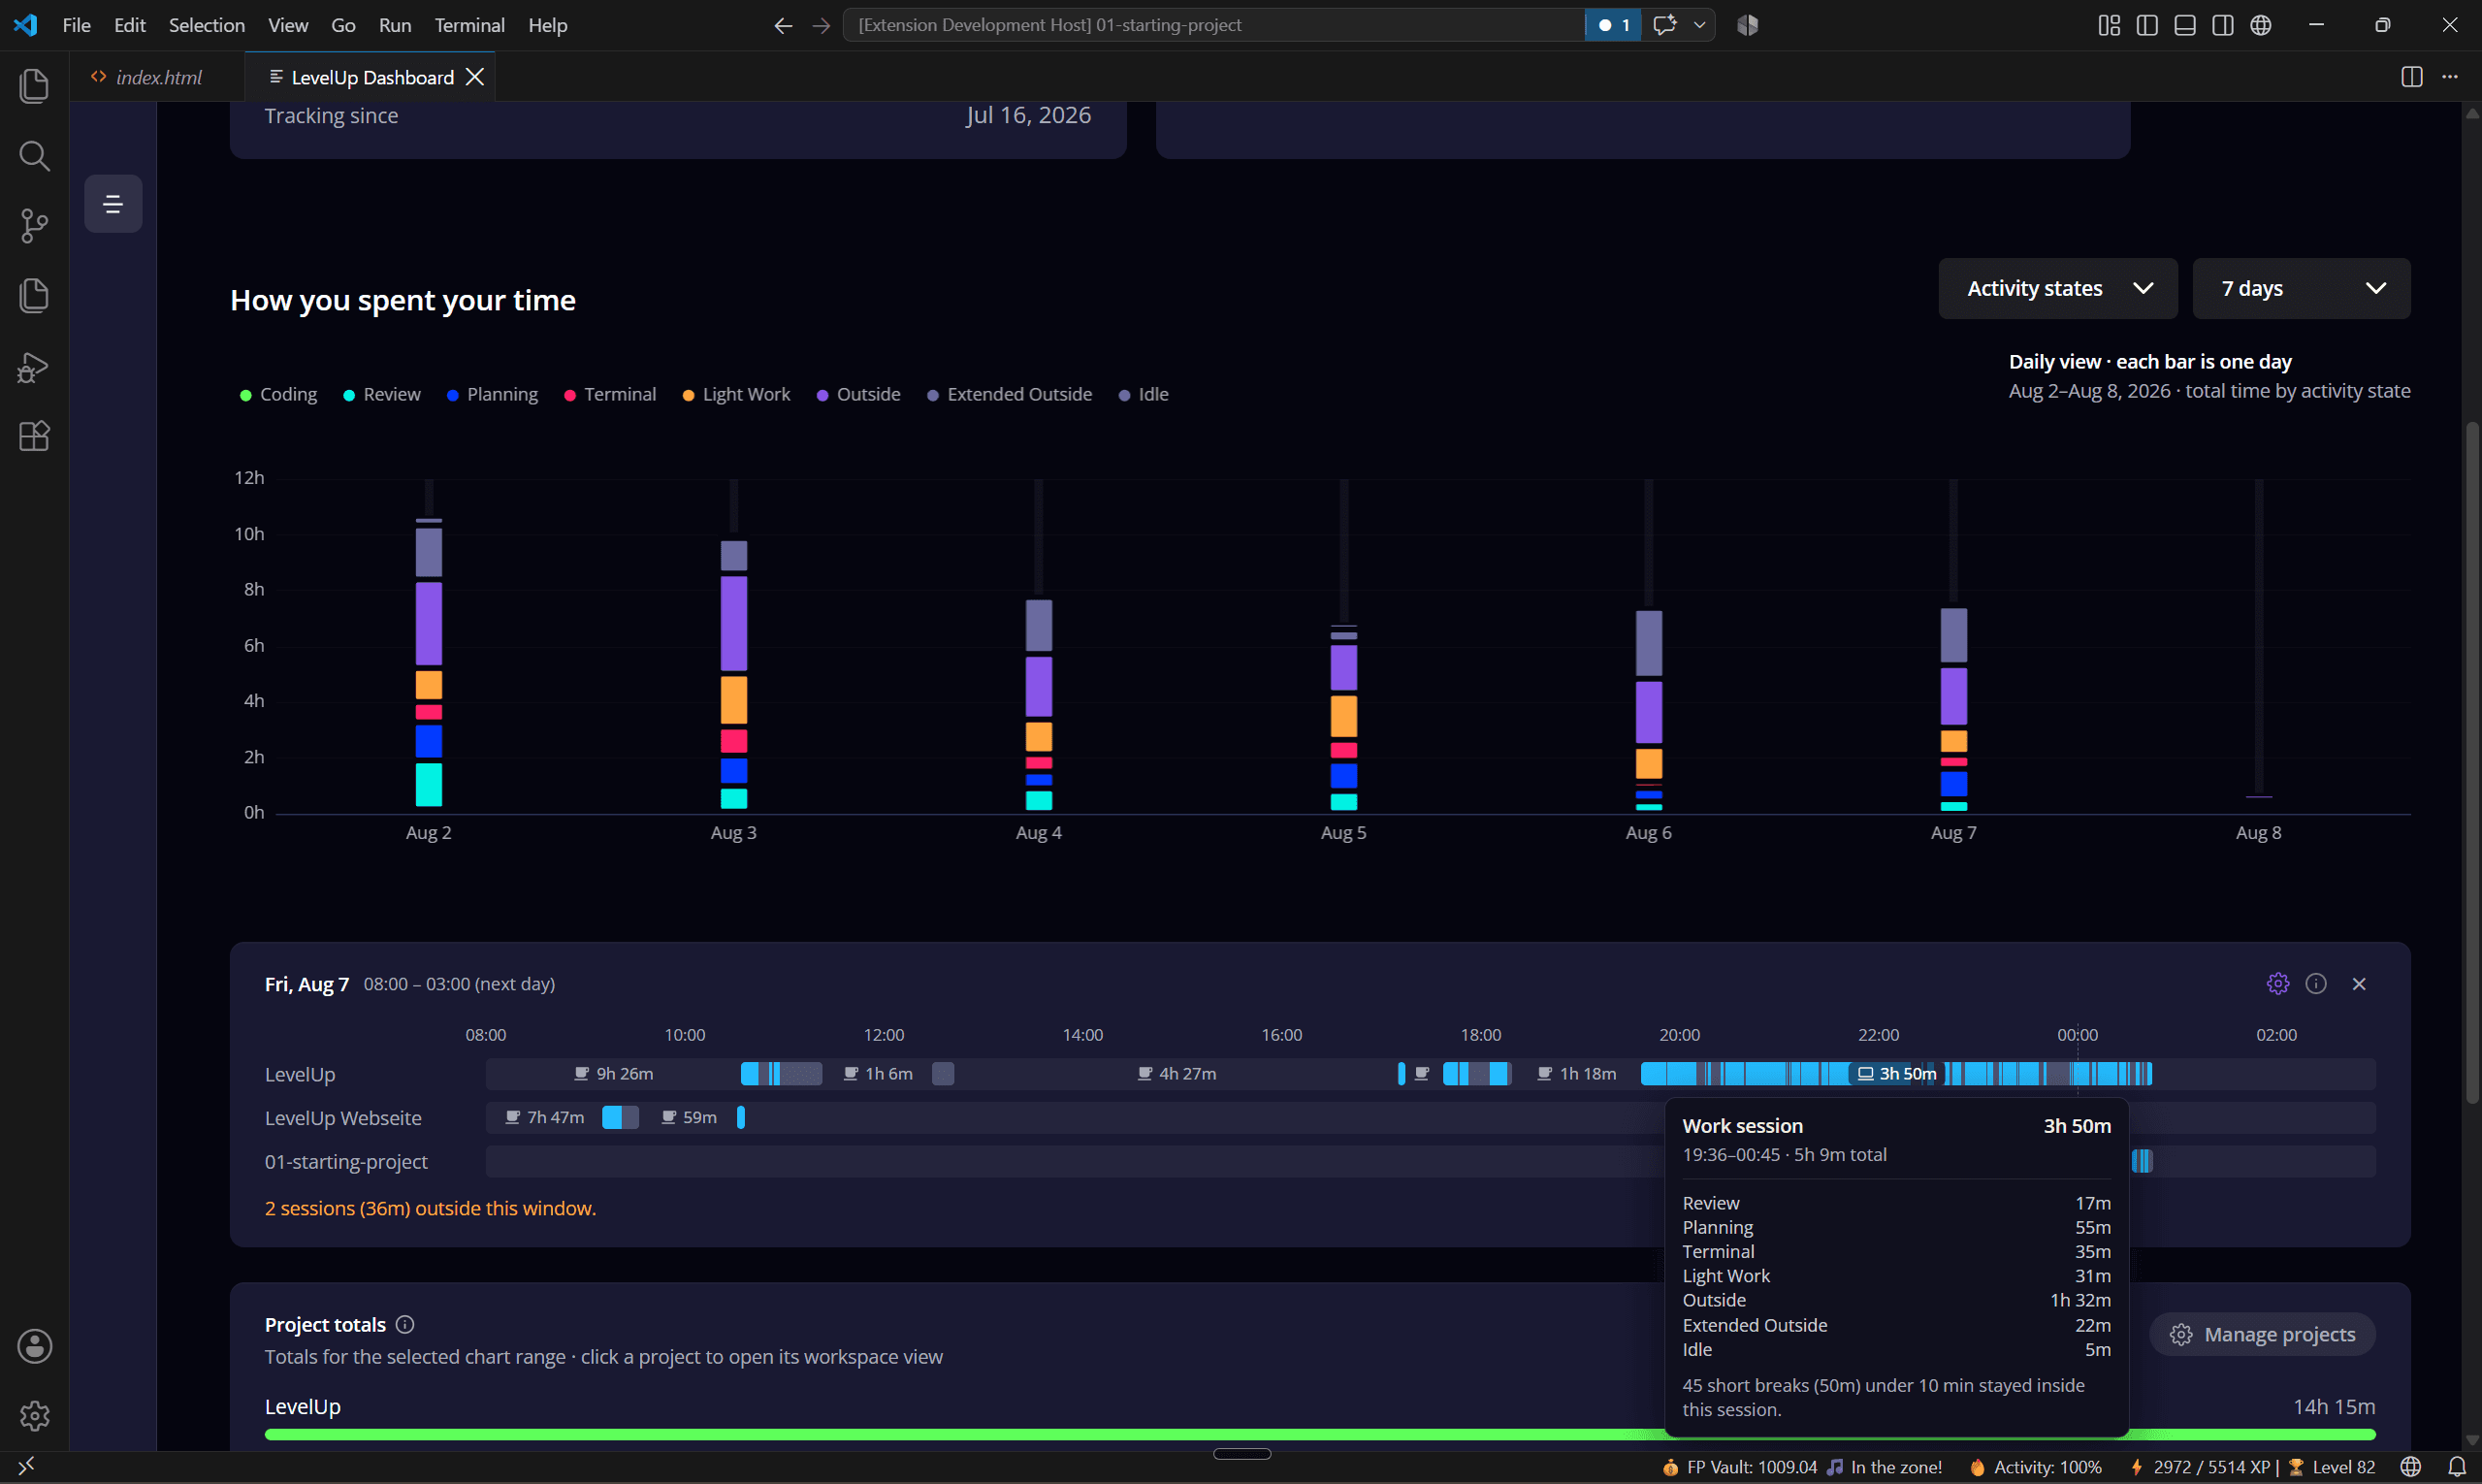Go forward with the navigation arrow

(x=821, y=25)
